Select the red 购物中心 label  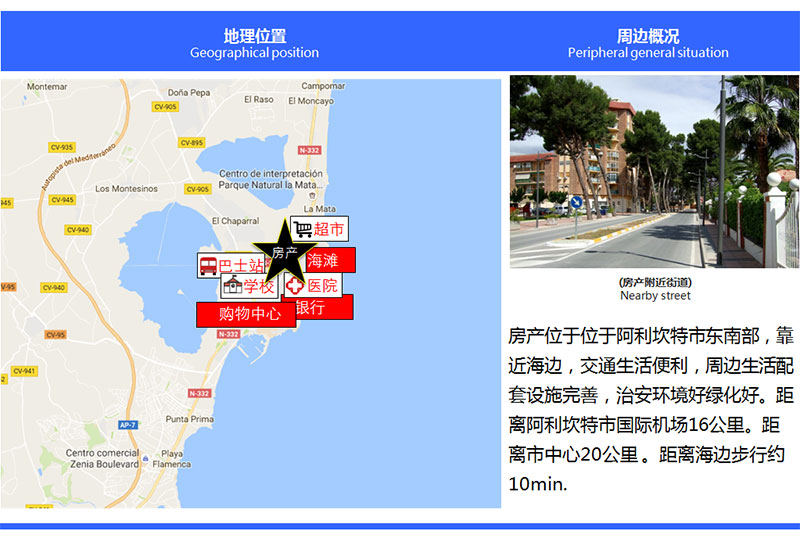pos(249,314)
